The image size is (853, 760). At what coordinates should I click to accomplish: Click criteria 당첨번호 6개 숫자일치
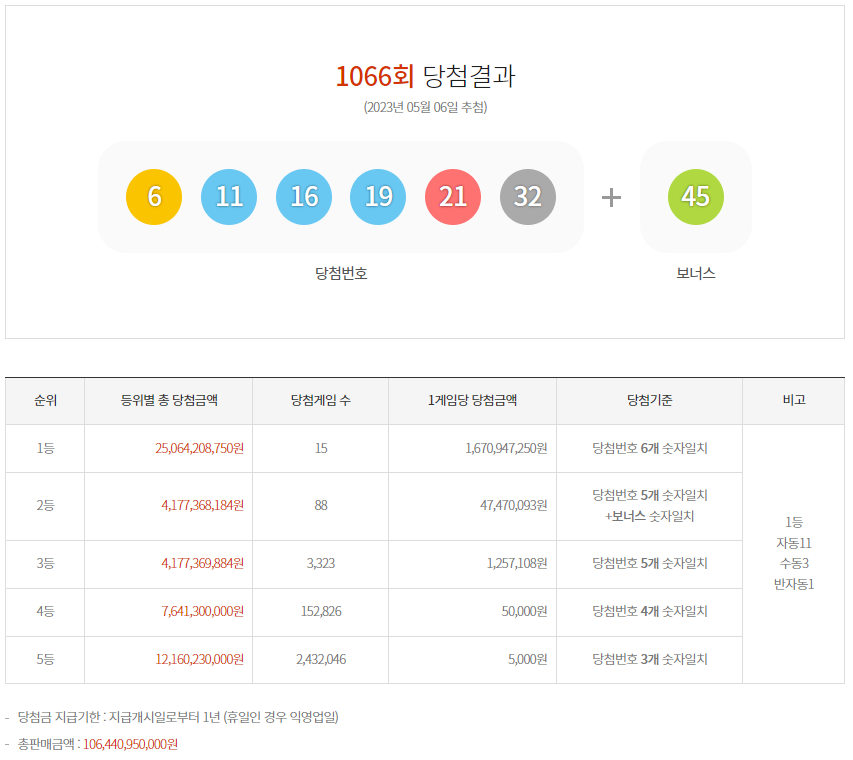pos(650,448)
